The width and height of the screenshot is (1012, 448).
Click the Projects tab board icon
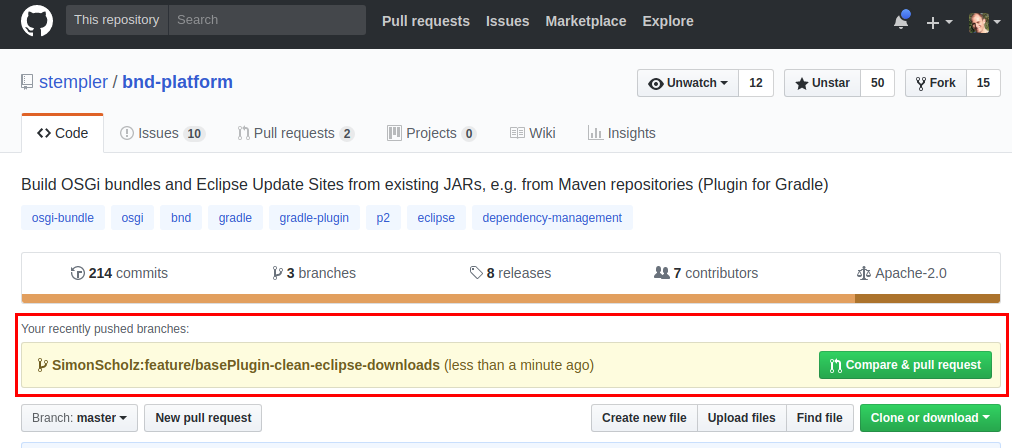click(394, 133)
